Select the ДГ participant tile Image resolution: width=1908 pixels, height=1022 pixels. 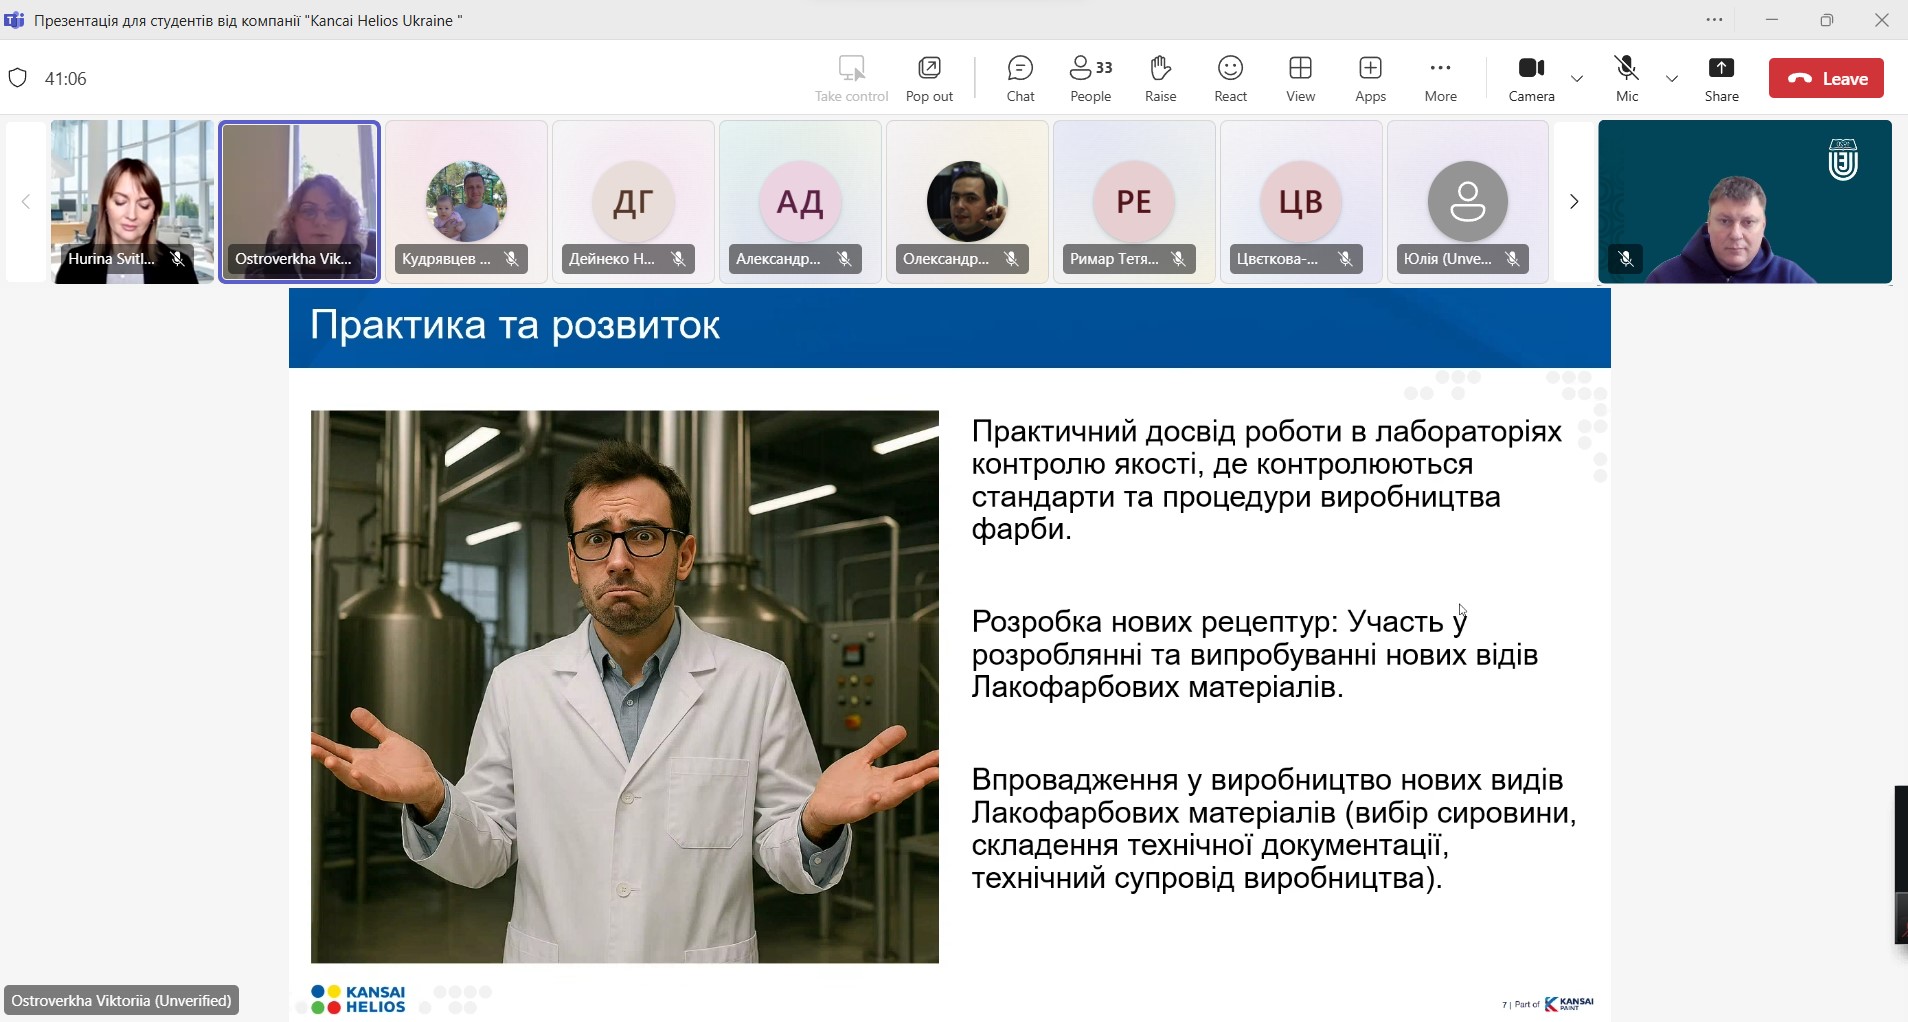coord(633,201)
